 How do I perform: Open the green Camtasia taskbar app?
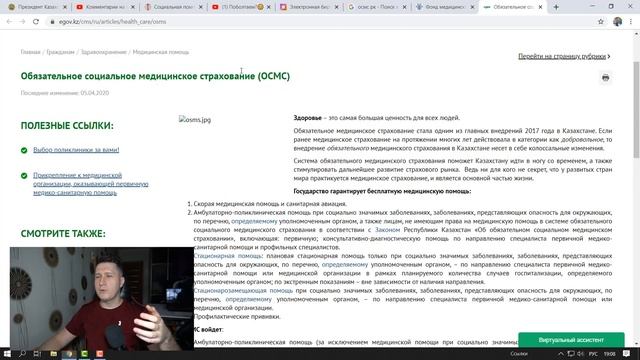[84, 353]
